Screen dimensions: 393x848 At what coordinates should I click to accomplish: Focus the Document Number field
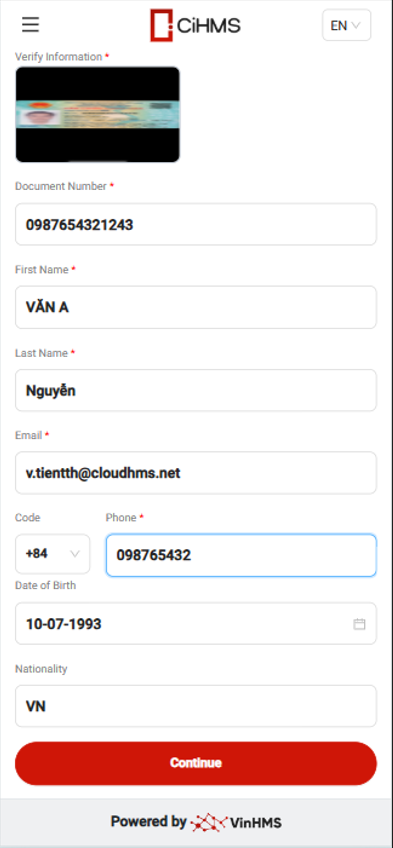(196, 224)
